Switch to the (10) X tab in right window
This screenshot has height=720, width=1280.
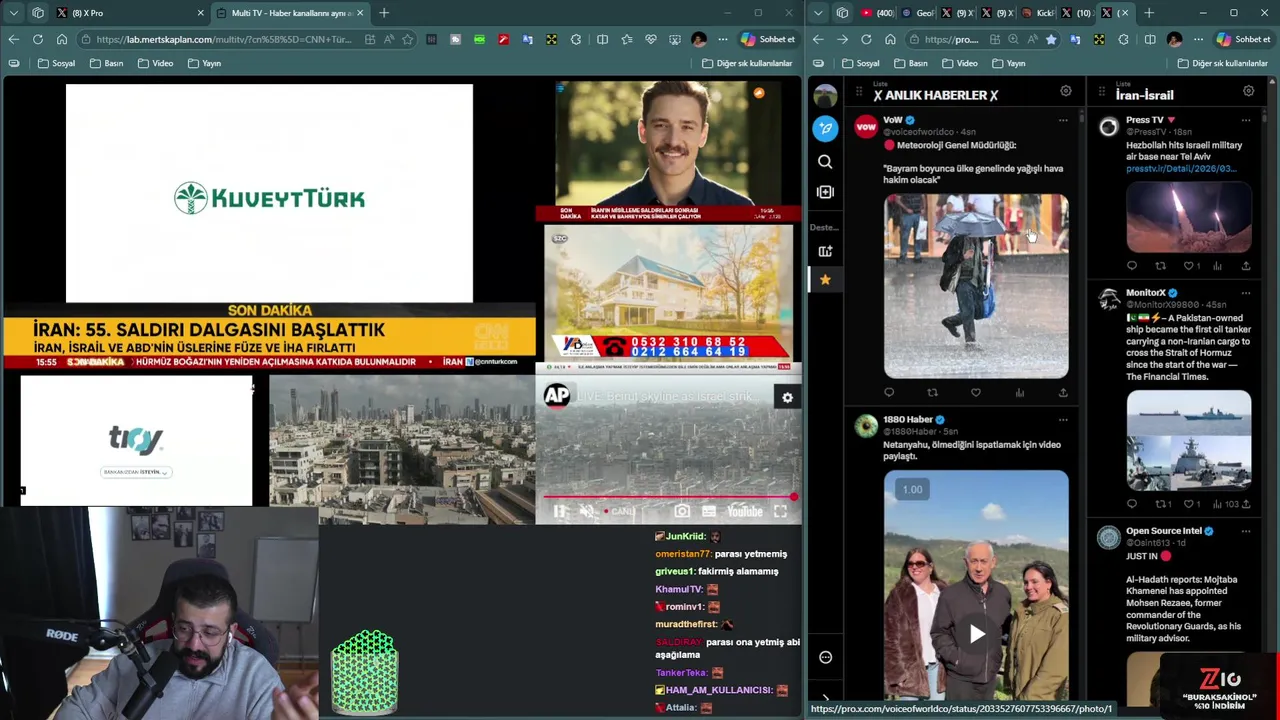(1078, 13)
